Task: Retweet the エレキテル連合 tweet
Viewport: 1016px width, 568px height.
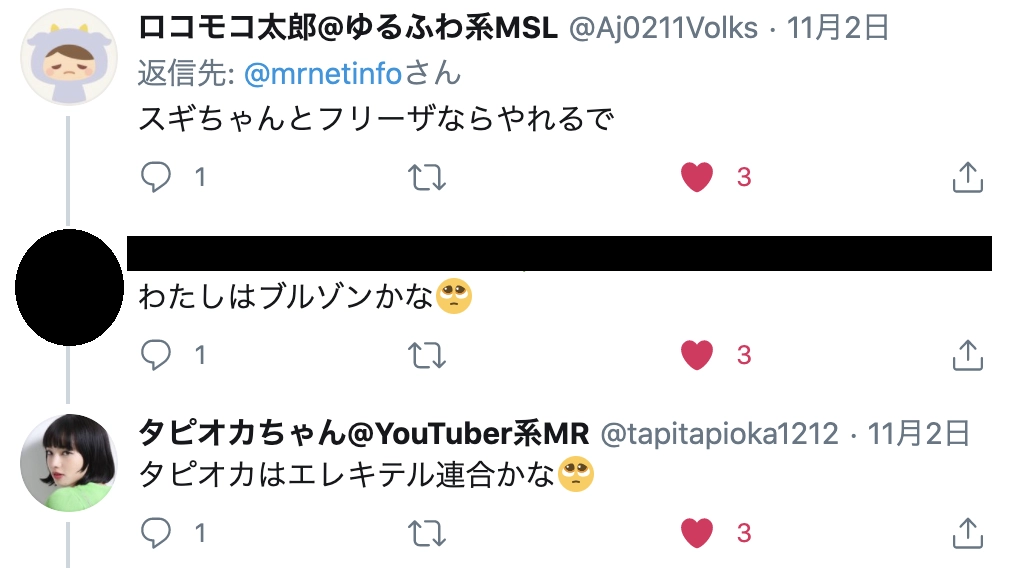Action: tap(427, 533)
